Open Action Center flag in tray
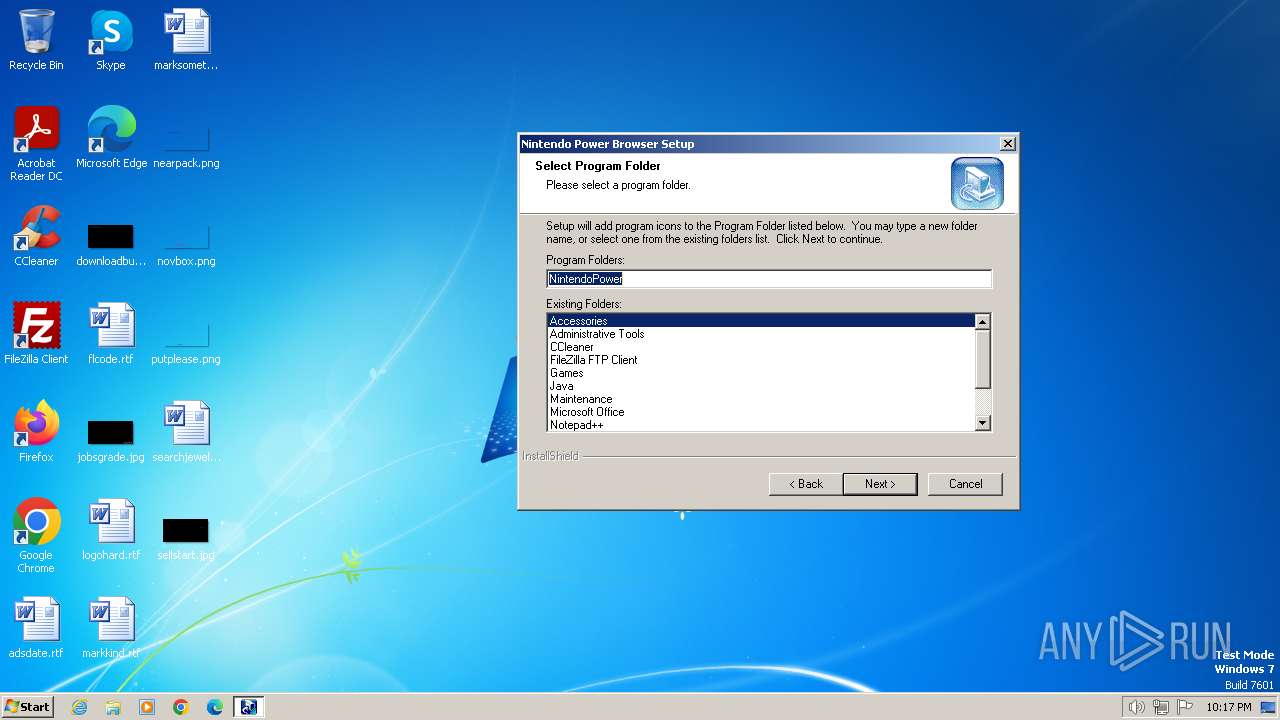1280x720 pixels. click(x=1186, y=707)
